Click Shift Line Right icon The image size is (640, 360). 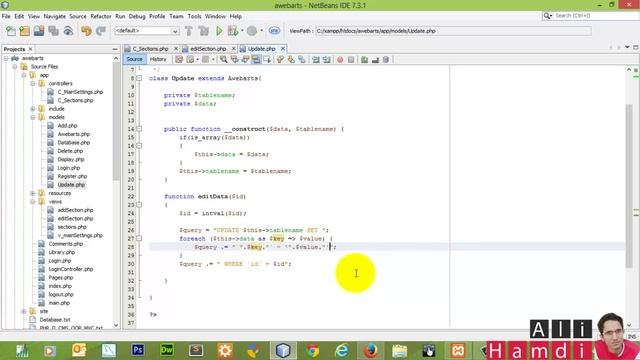327,60
